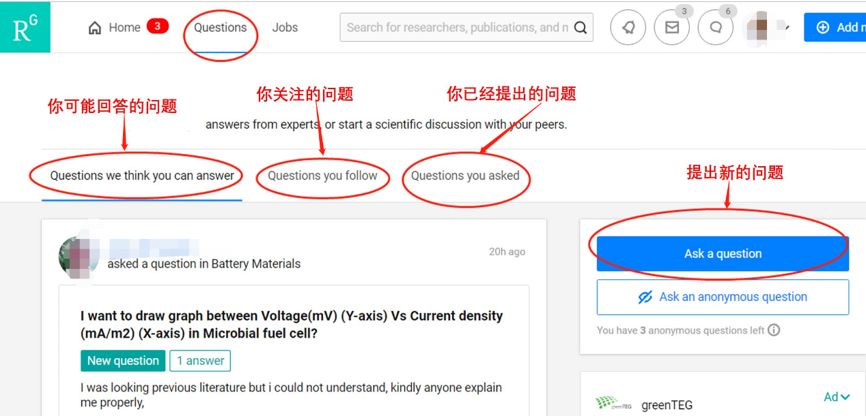The width and height of the screenshot is (866, 416).
Task: Open the Home icon link
Action: pos(95,28)
